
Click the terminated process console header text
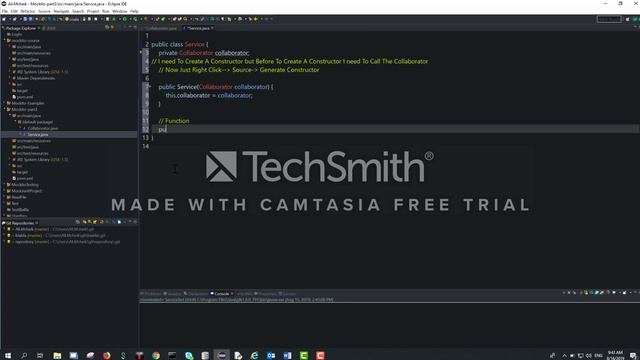click(236, 300)
